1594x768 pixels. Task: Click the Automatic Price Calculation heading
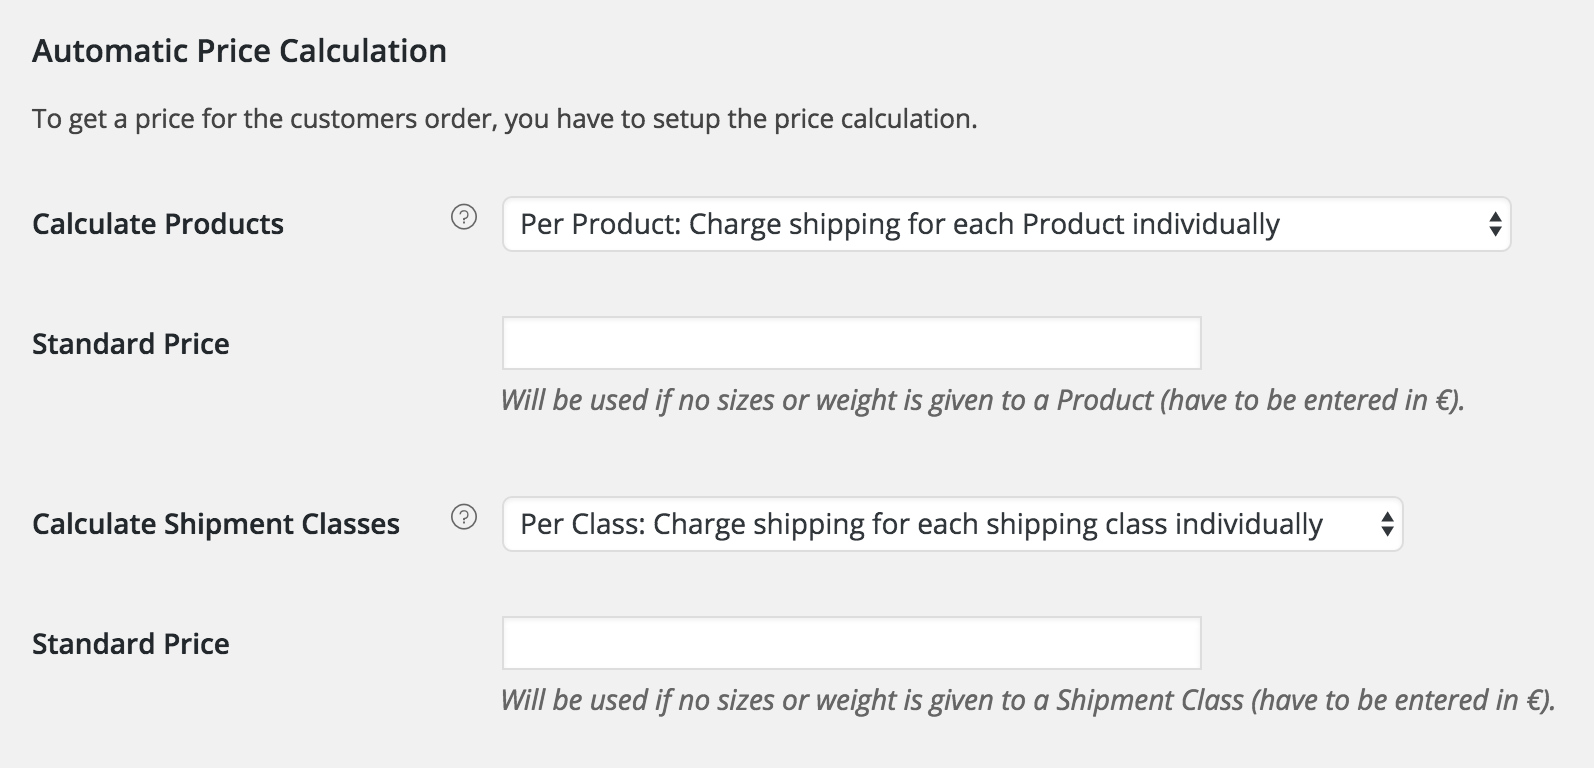tap(240, 49)
